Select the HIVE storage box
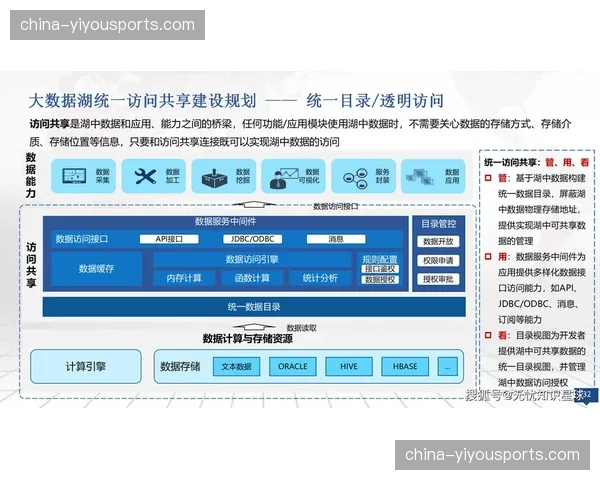 pos(349,366)
